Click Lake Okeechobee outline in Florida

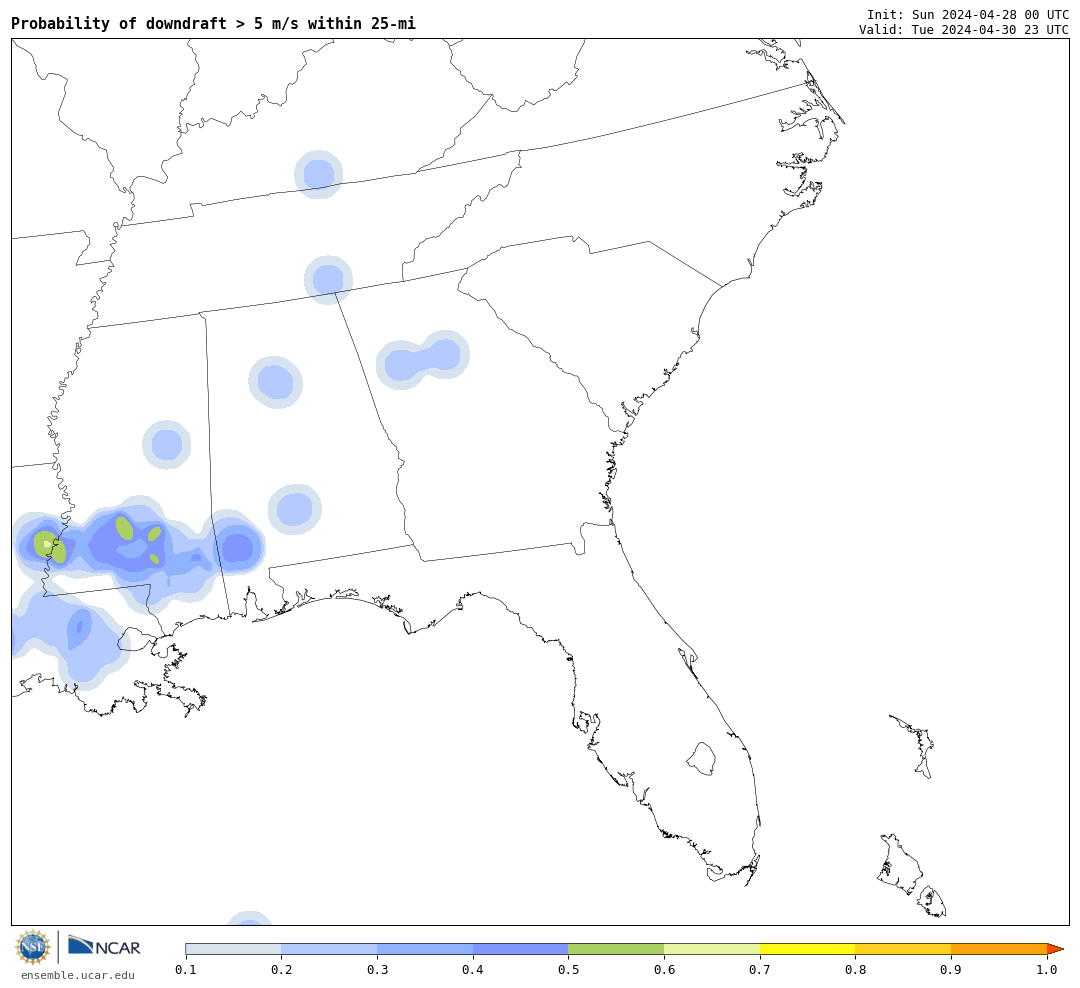(x=701, y=759)
